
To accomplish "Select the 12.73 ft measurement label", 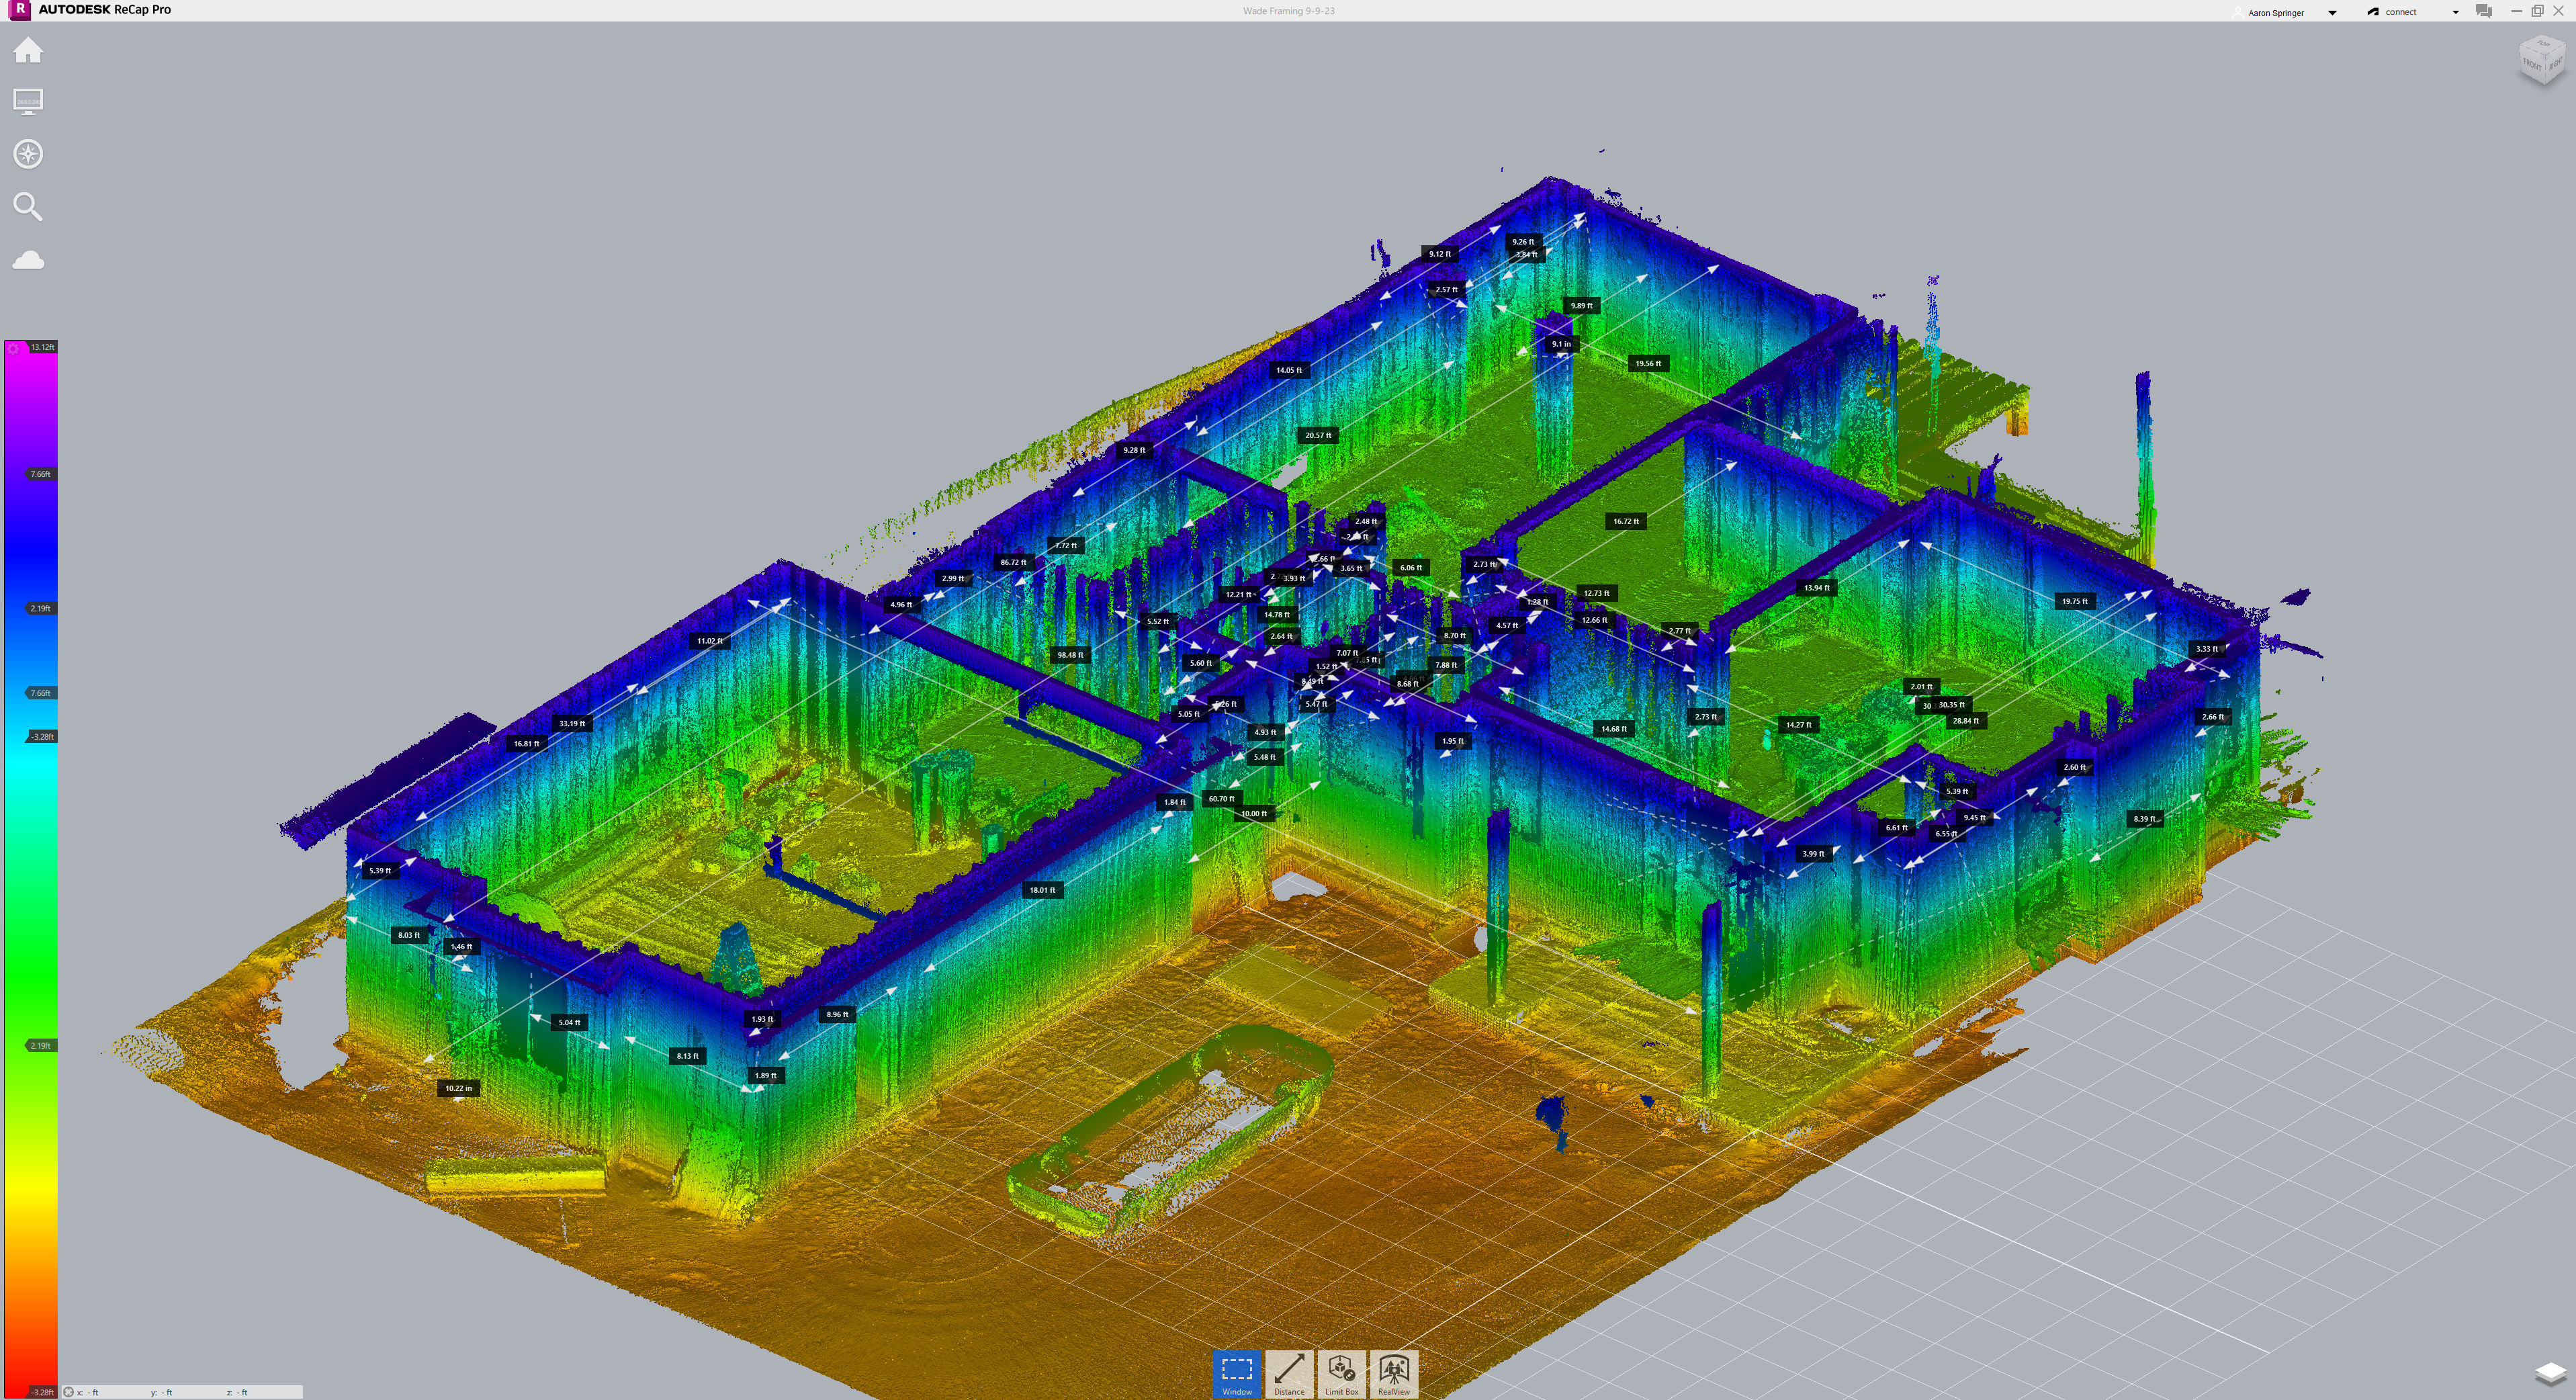I will 1596,593.
